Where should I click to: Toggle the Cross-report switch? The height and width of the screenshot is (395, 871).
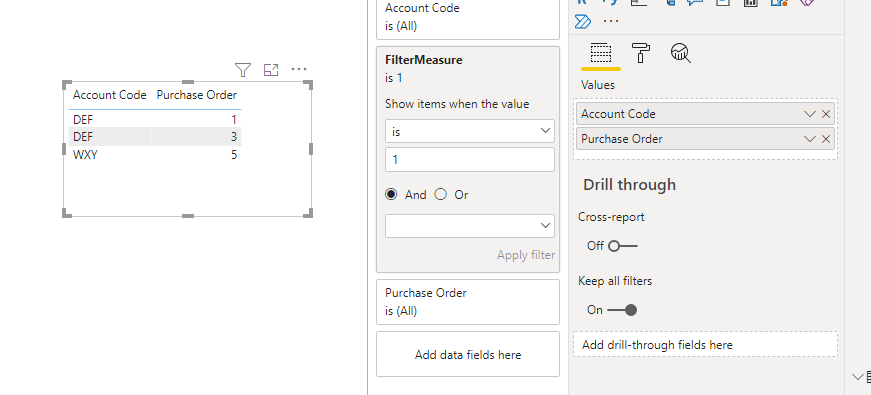[623, 246]
